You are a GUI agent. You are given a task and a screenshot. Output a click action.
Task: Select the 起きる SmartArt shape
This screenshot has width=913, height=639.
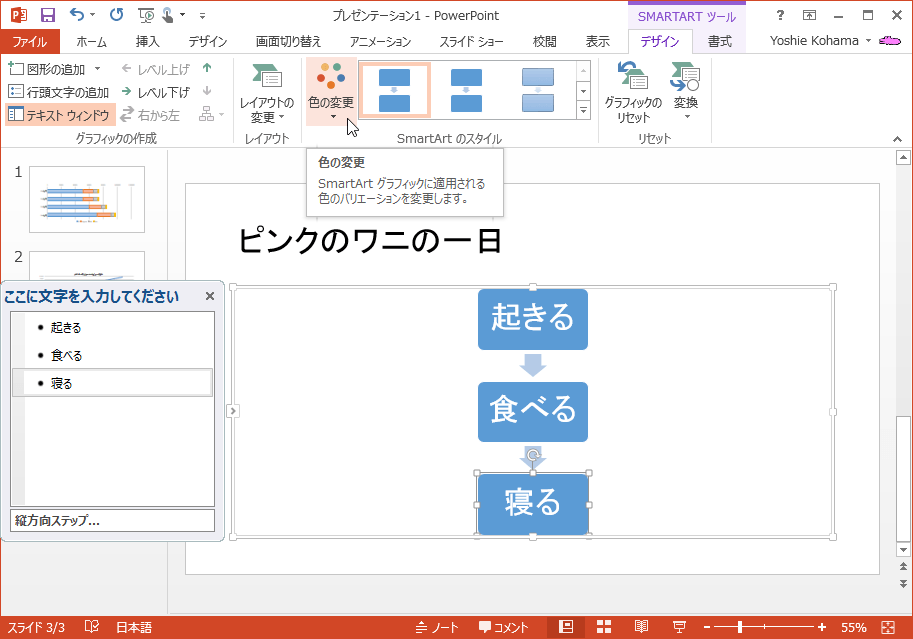coord(533,319)
